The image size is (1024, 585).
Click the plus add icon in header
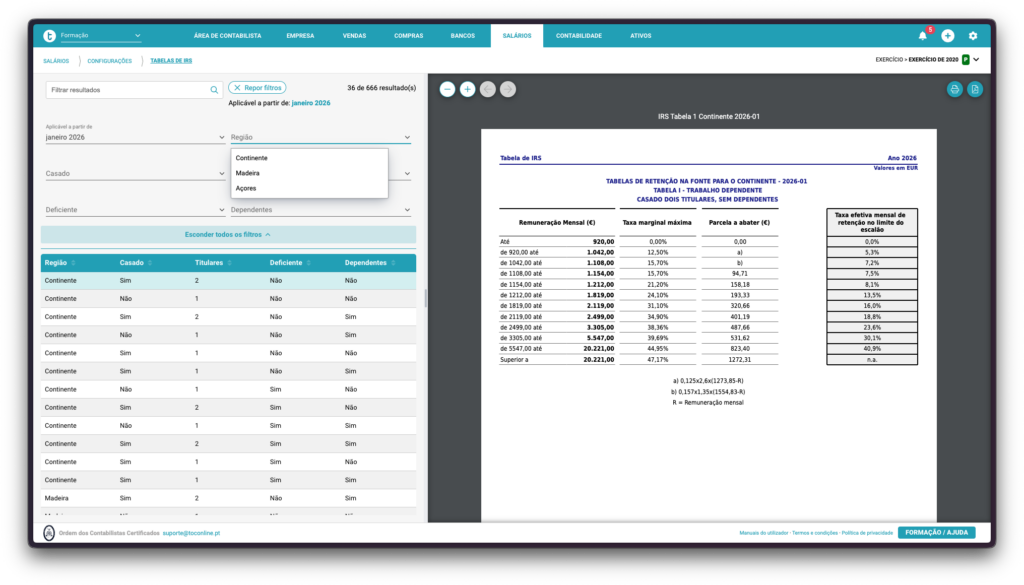tap(948, 36)
